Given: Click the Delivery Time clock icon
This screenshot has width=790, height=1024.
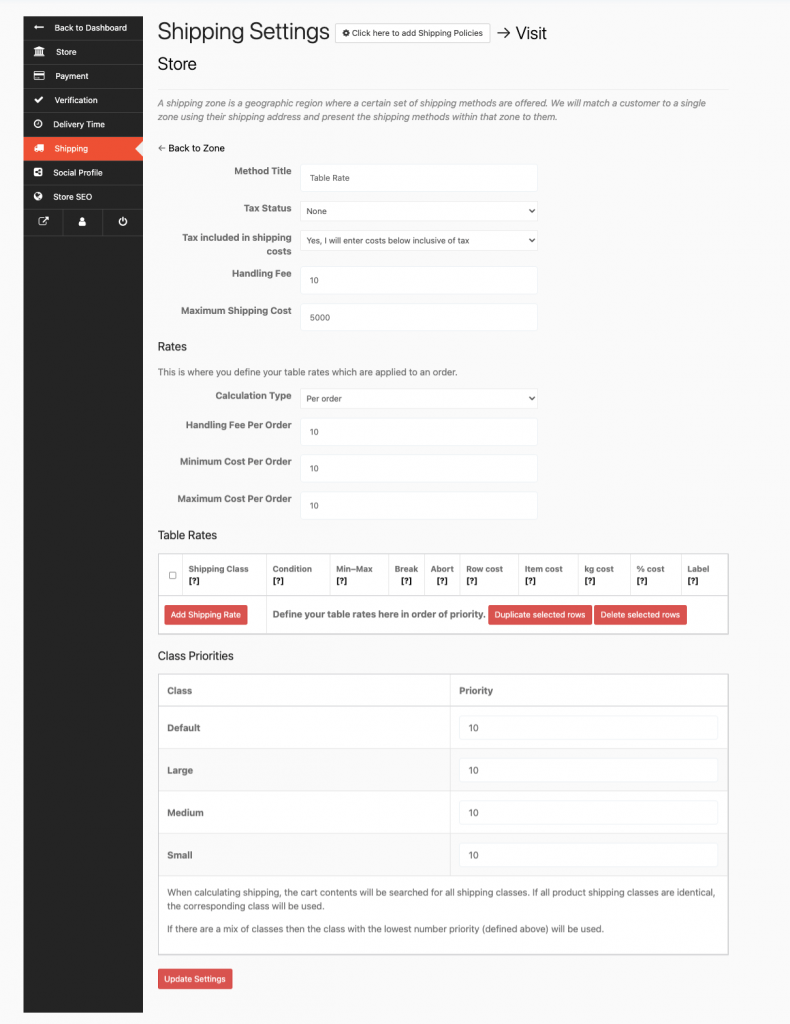Looking at the screenshot, I should 38,124.
